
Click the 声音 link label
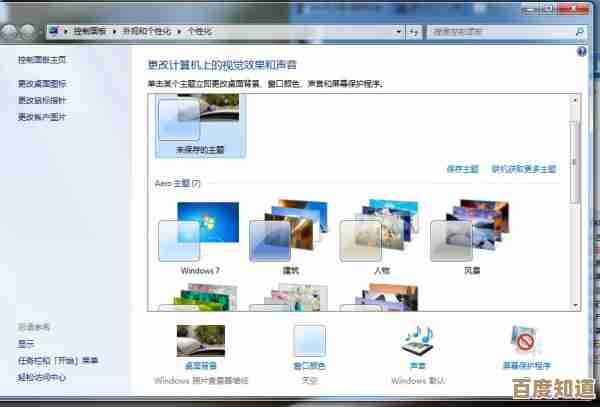417,366
